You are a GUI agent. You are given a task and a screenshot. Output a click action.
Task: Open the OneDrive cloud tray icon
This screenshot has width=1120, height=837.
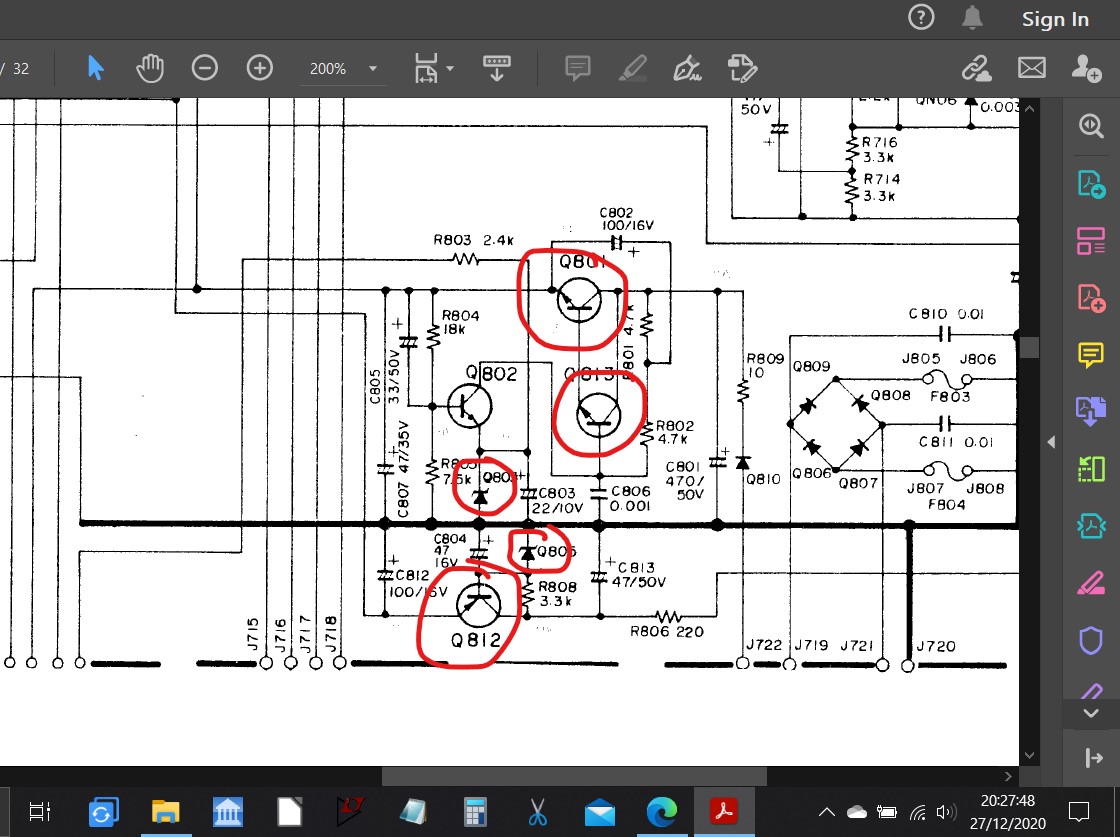[856, 812]
